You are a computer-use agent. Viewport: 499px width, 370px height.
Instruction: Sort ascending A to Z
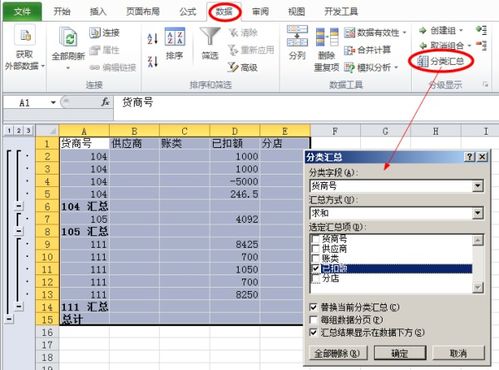[x=152, y=38]
